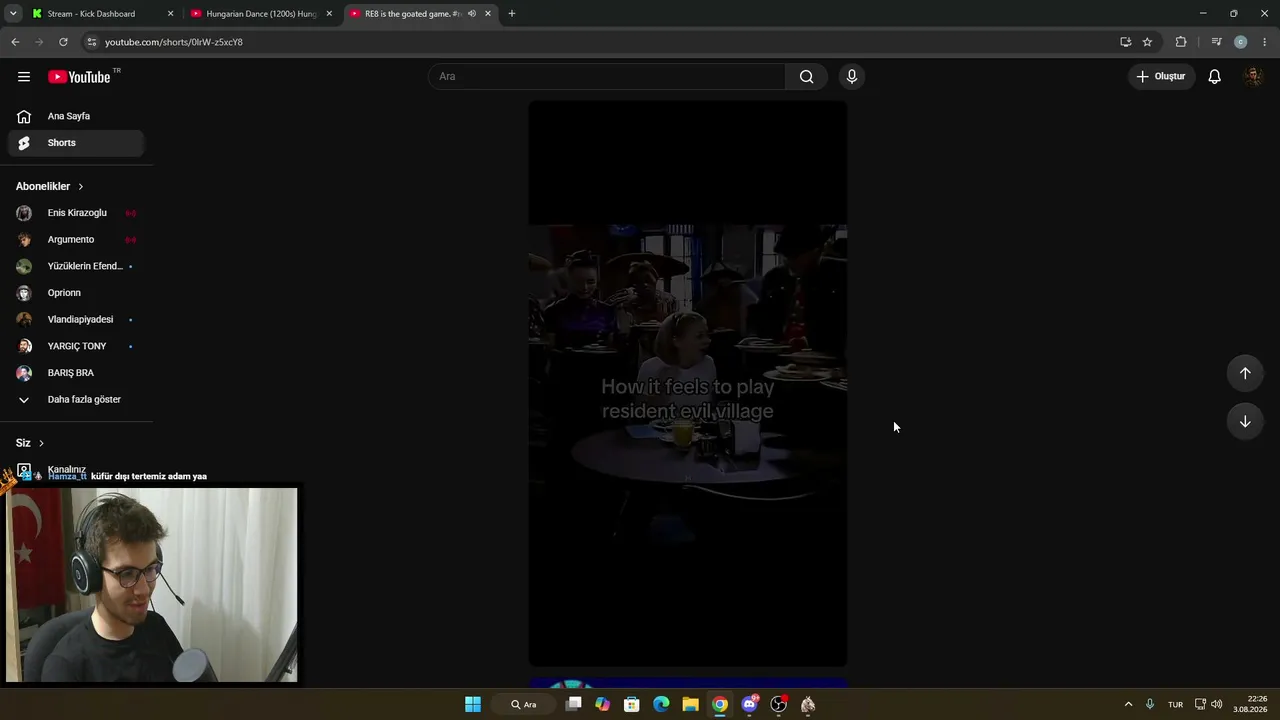1280x720 pixels.
Task: Go to next Short with down arrow
Action: pyautogui.click(x=1245, y=422)
